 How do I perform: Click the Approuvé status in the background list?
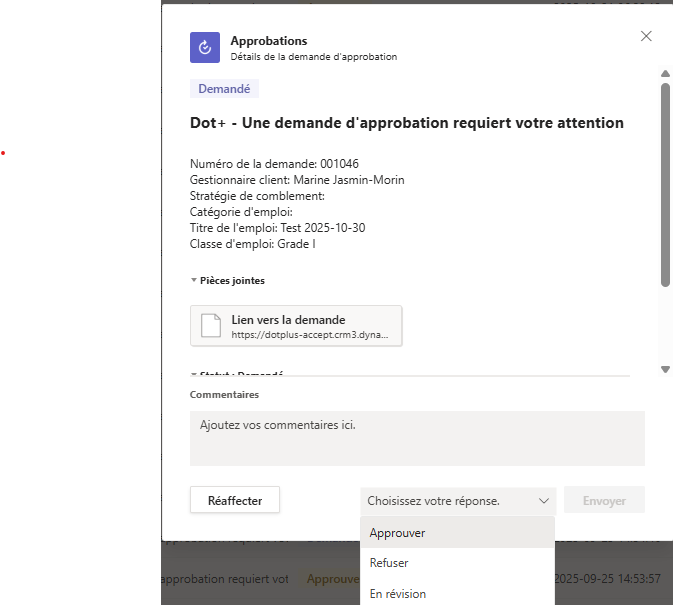tap(327, 579)
